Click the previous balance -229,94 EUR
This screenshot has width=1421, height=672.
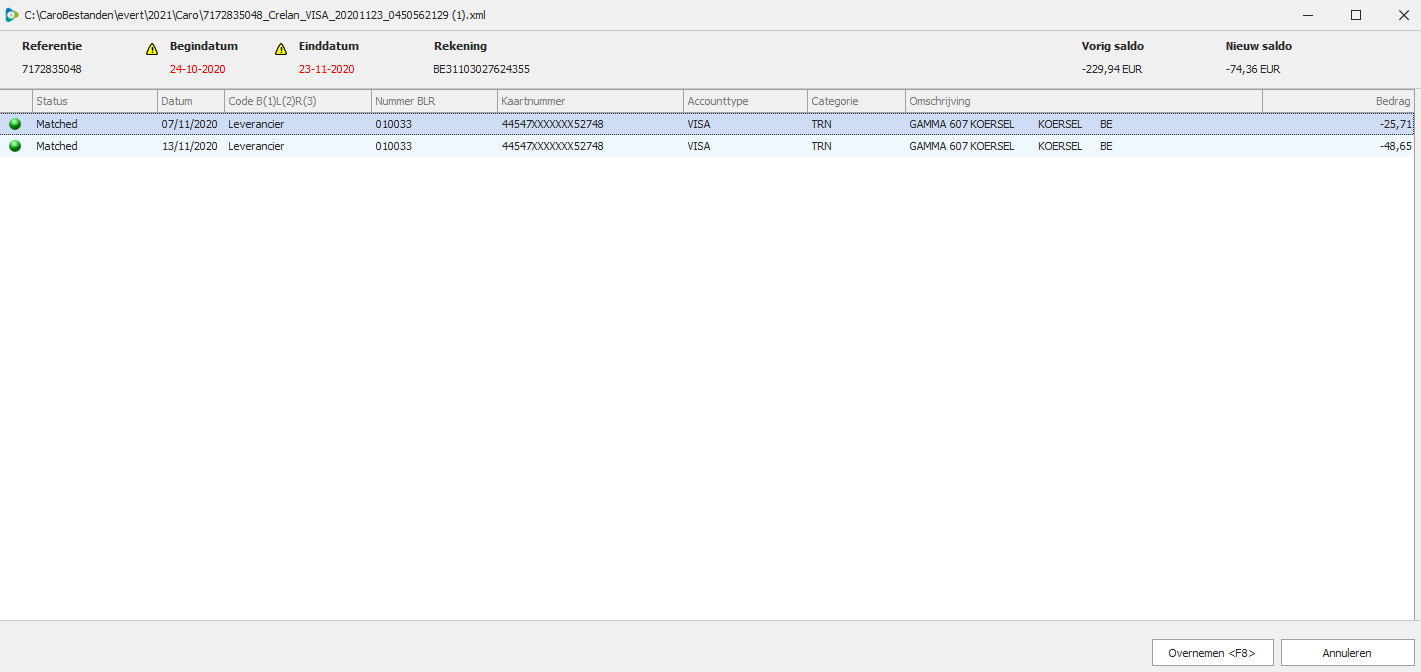tap(1112, 69)
